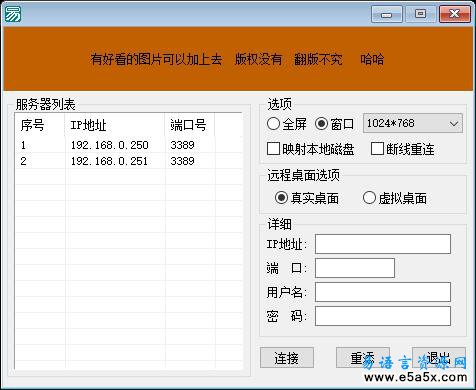The image size is (476, 390).
Task: Maximize the window
Action: point(421,14)
